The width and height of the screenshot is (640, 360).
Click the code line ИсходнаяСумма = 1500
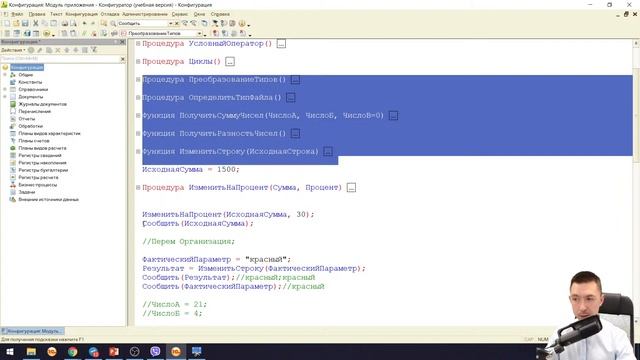tap(191, 169)
